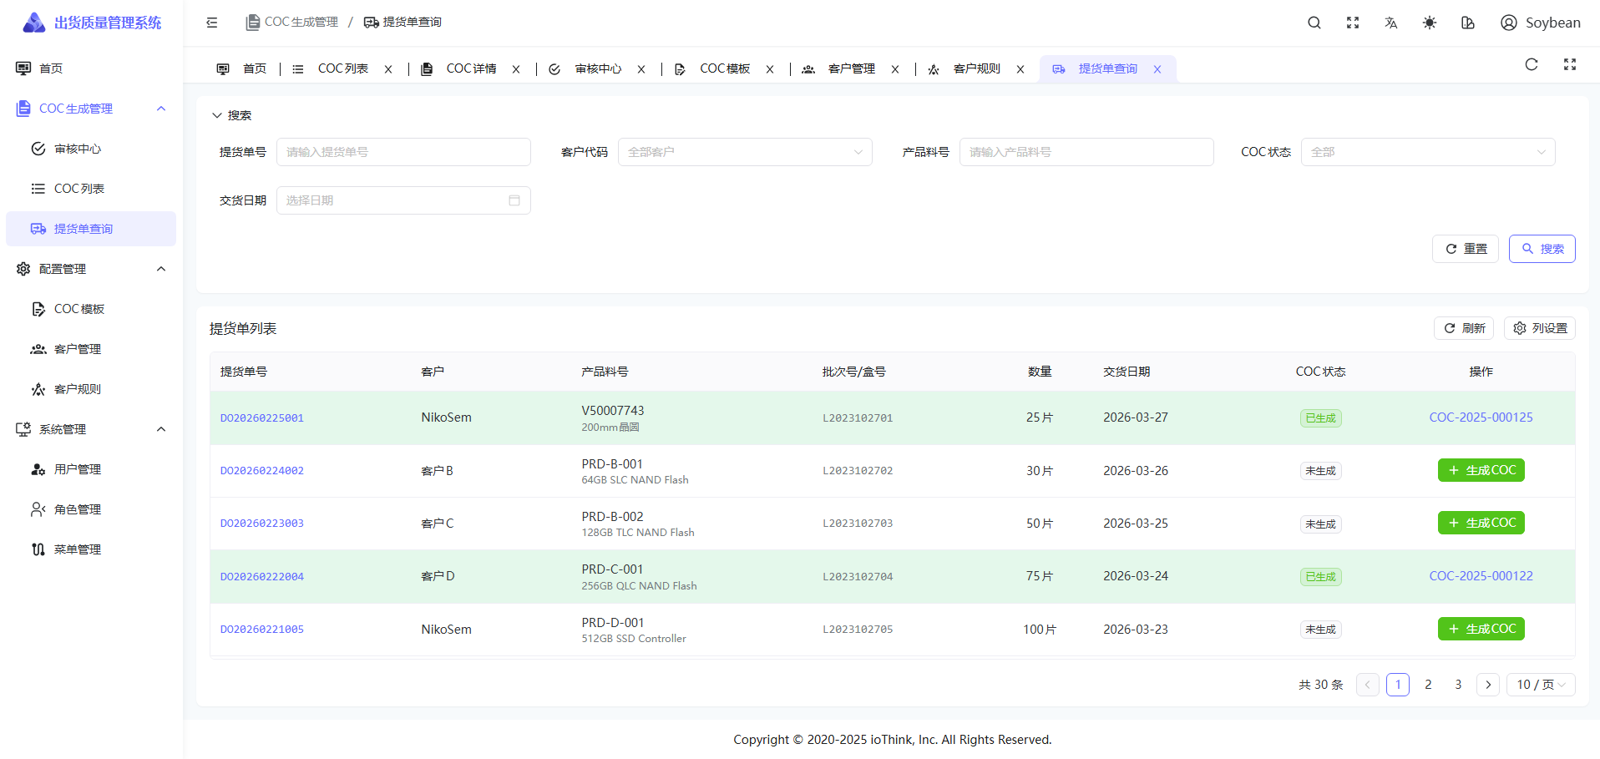Open link COC-2025-000125
The height and width of the screenshot is (759, 1600).
[x=1481, y=417]
